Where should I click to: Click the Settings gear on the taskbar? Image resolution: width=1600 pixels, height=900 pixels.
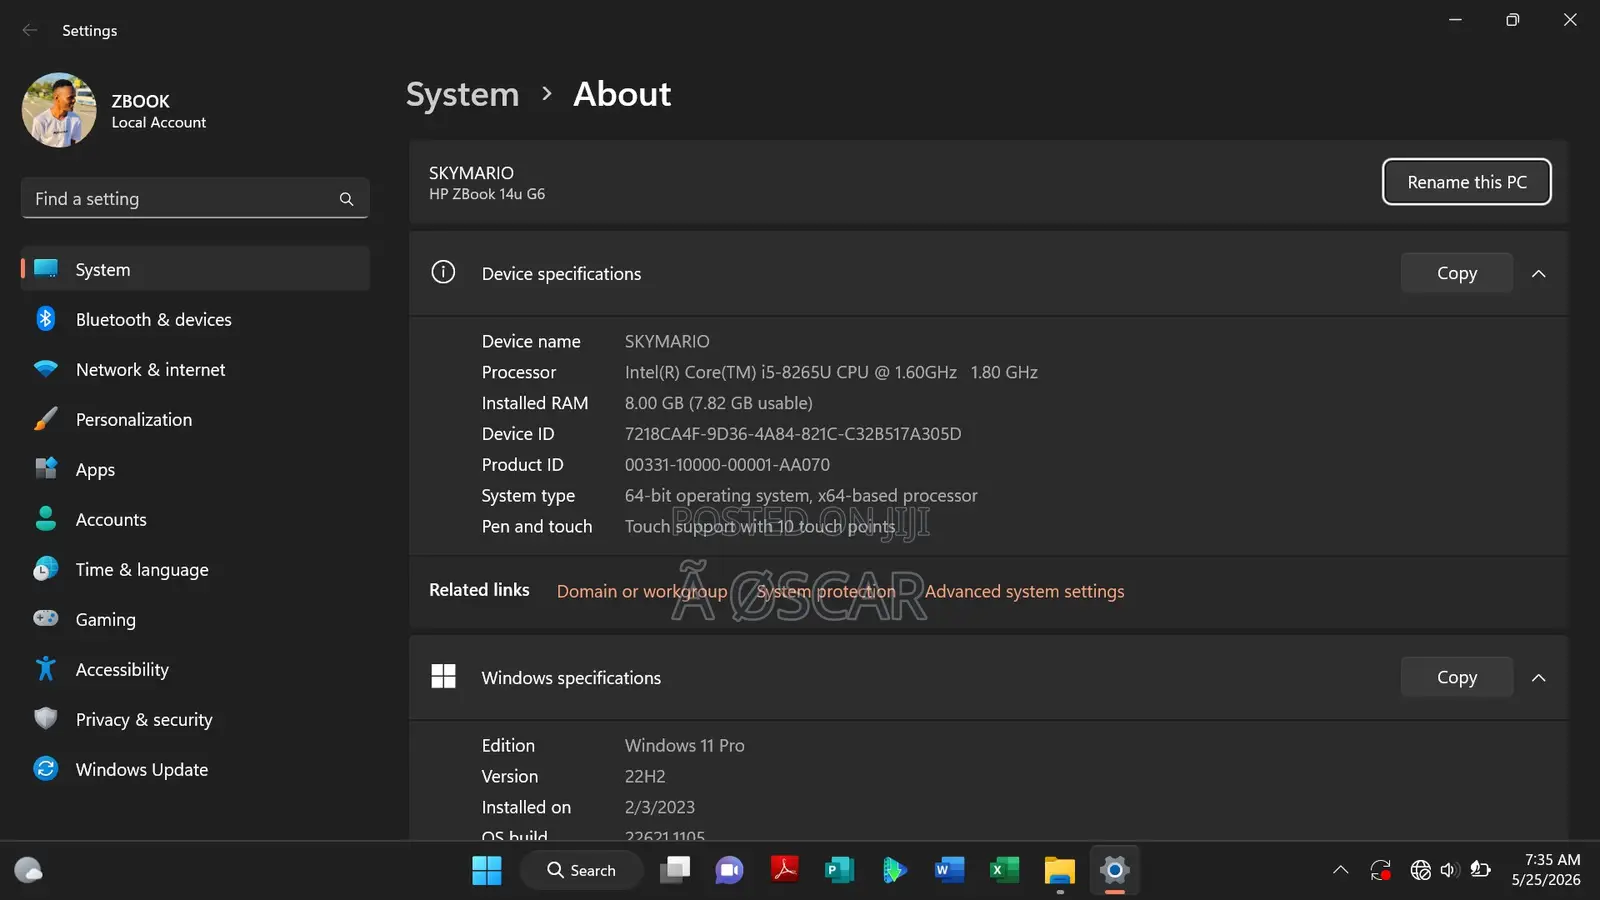click(x=1115, y=870)
